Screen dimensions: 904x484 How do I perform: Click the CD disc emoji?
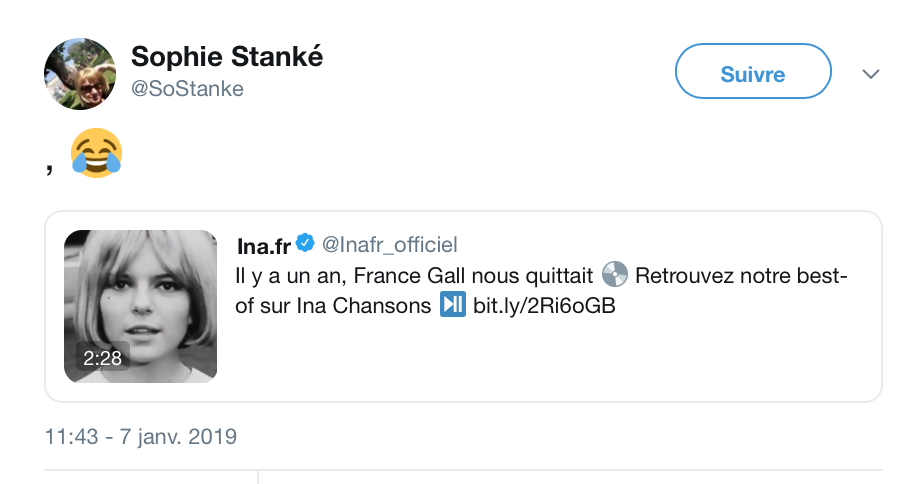(x=615, y=274)
